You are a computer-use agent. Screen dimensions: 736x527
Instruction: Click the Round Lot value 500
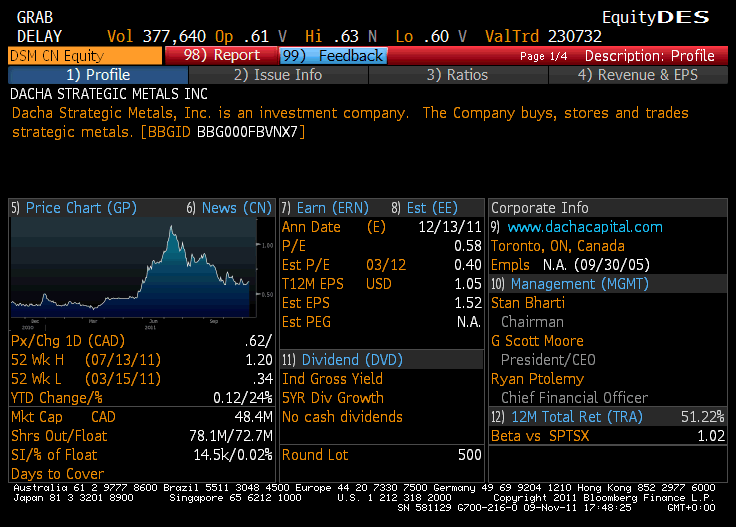click(470, 455)
